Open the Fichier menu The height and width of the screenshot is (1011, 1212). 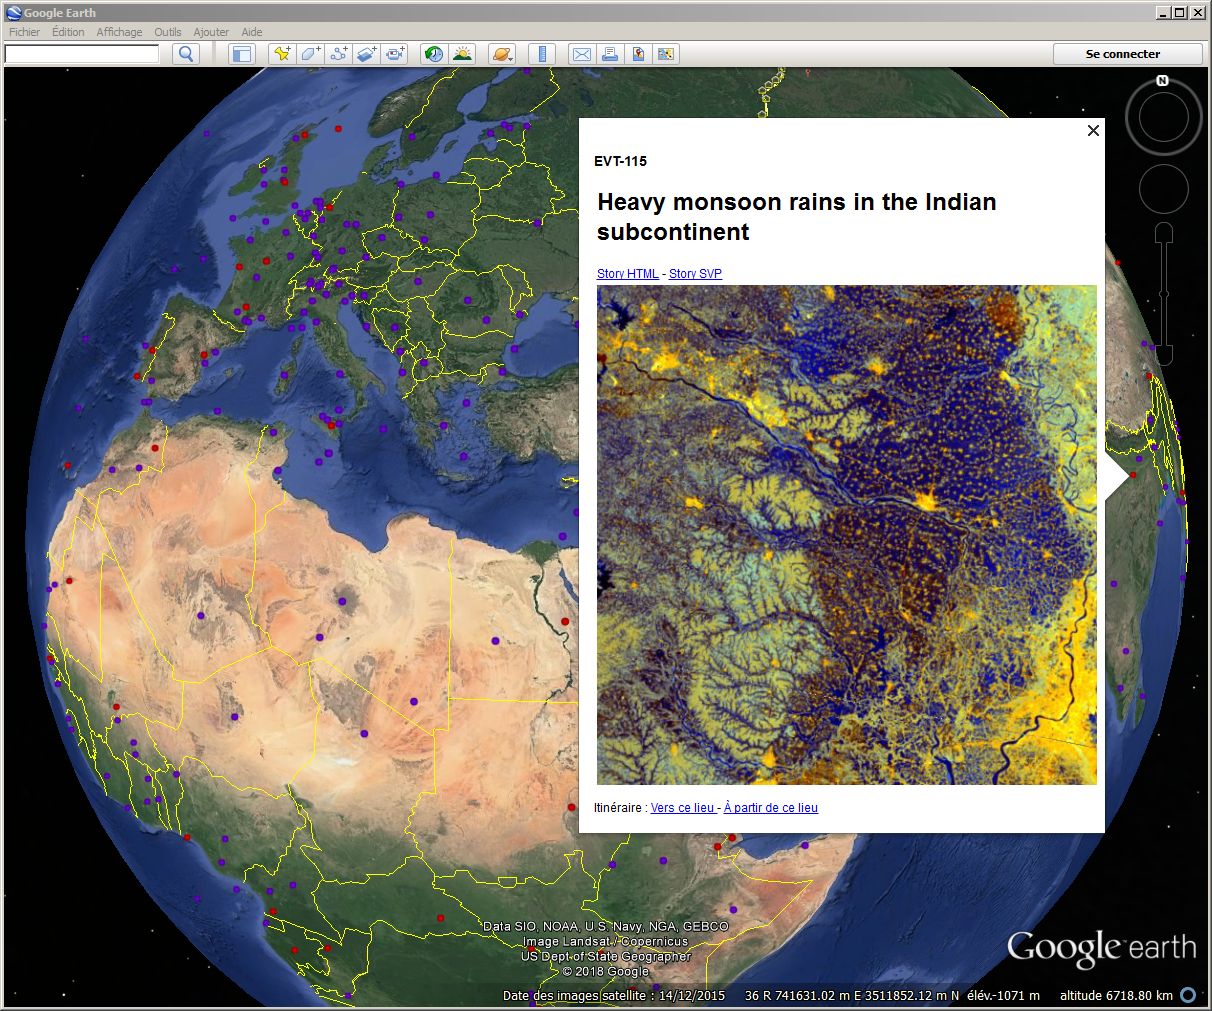(x=24, y=32)
